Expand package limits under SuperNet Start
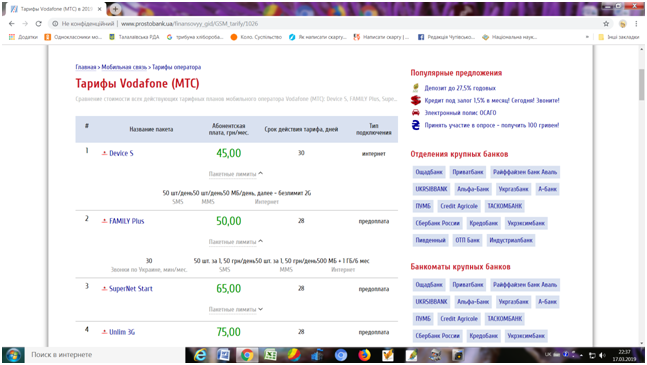This screenshot has height=365, width=647. tap(236, 309)
